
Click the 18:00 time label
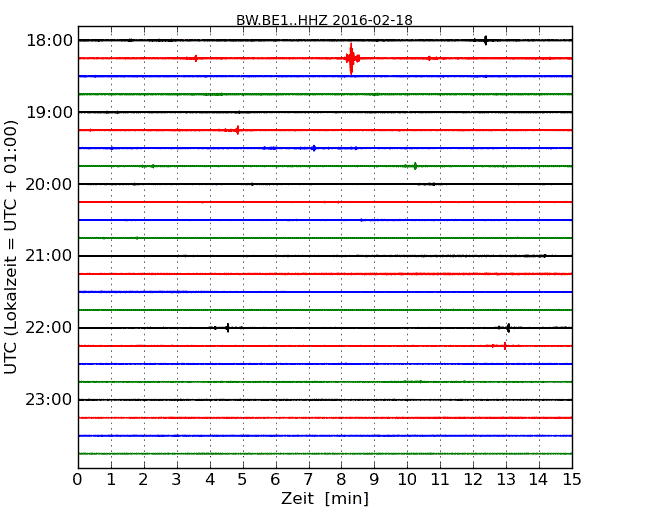click(49, 41)
